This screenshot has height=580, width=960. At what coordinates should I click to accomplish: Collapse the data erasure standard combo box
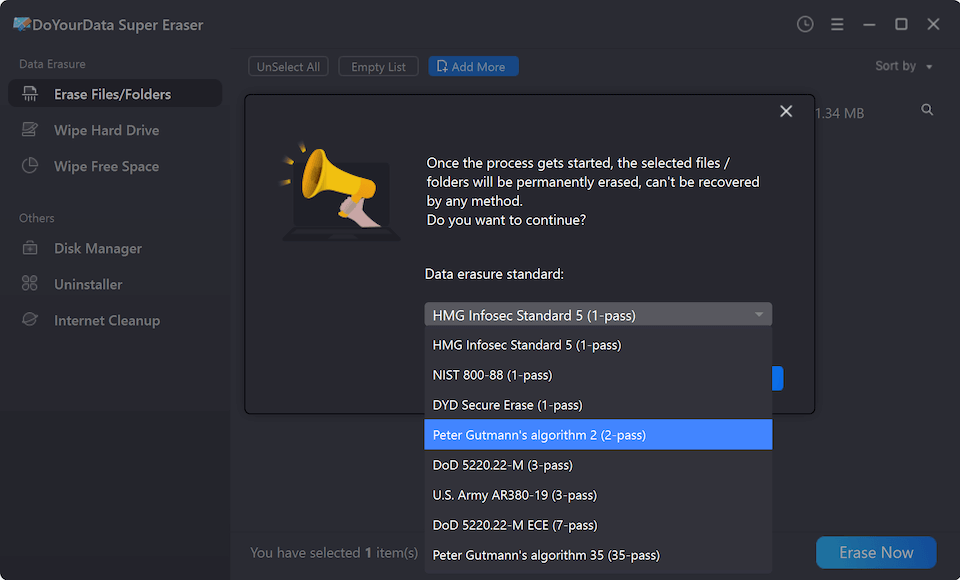pos(598,315)
